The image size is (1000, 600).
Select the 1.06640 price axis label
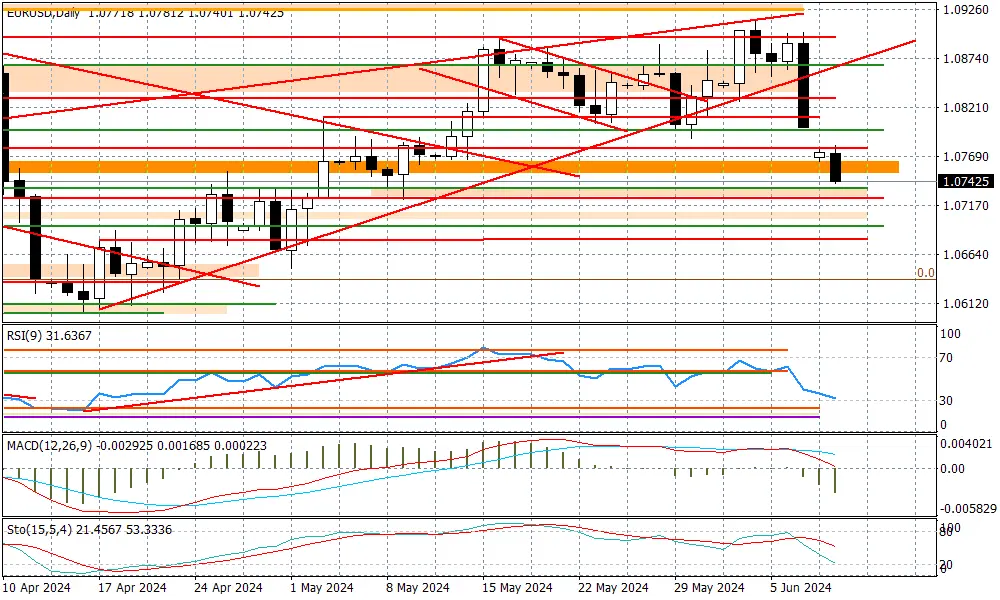[966, 254]
